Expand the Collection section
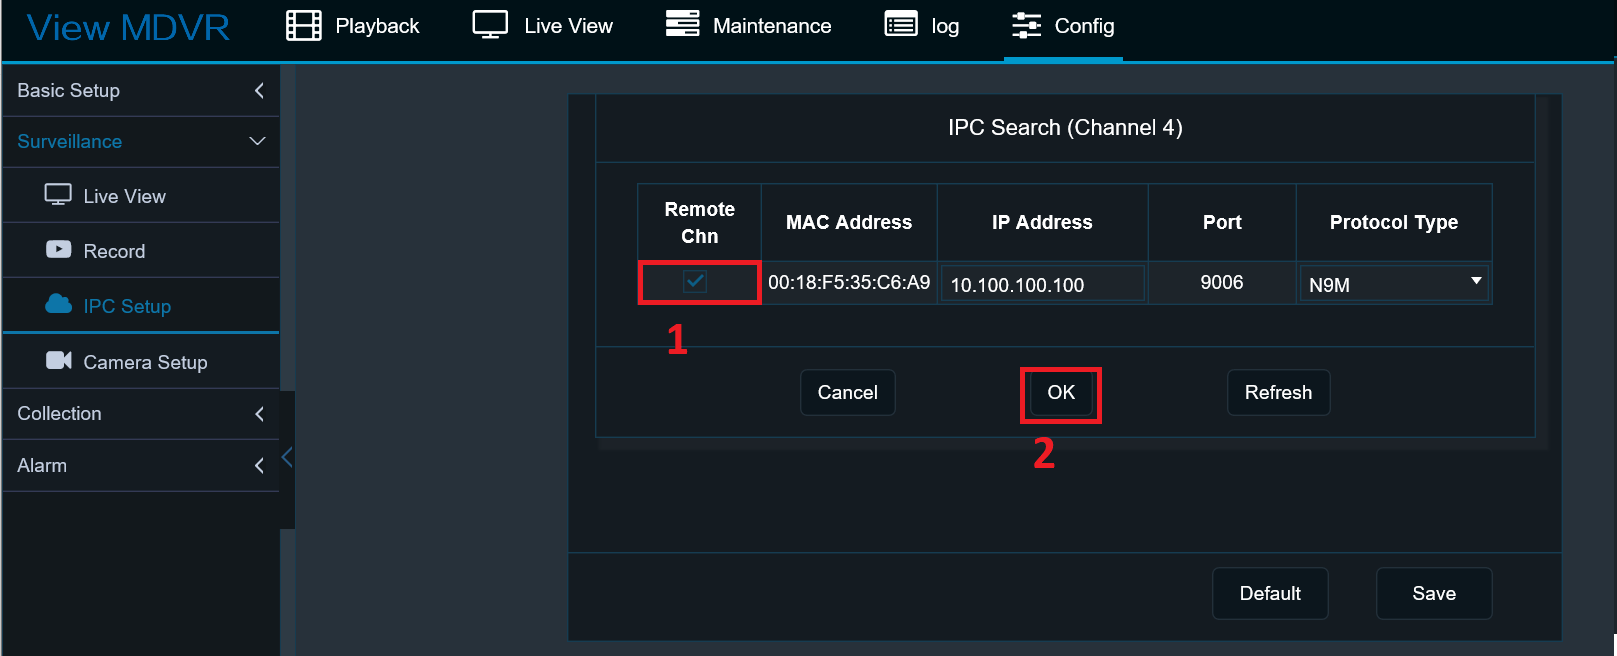This screenshot has width=1617, height=656. click(259, 414)
